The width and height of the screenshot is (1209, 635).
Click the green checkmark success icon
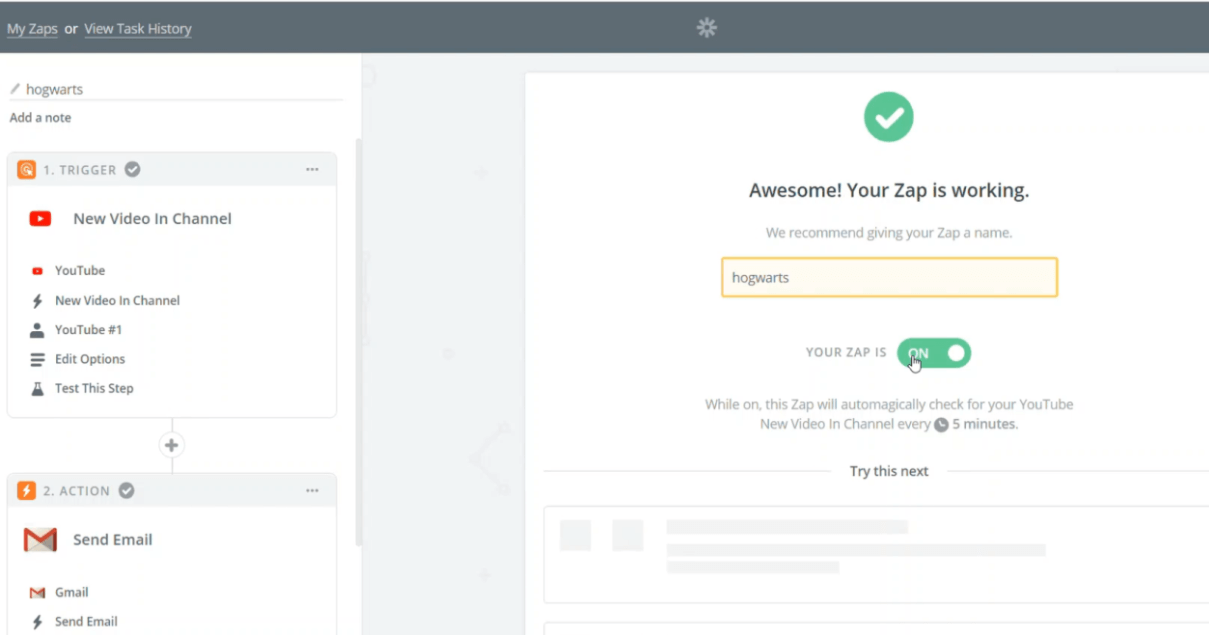(889, 116)
